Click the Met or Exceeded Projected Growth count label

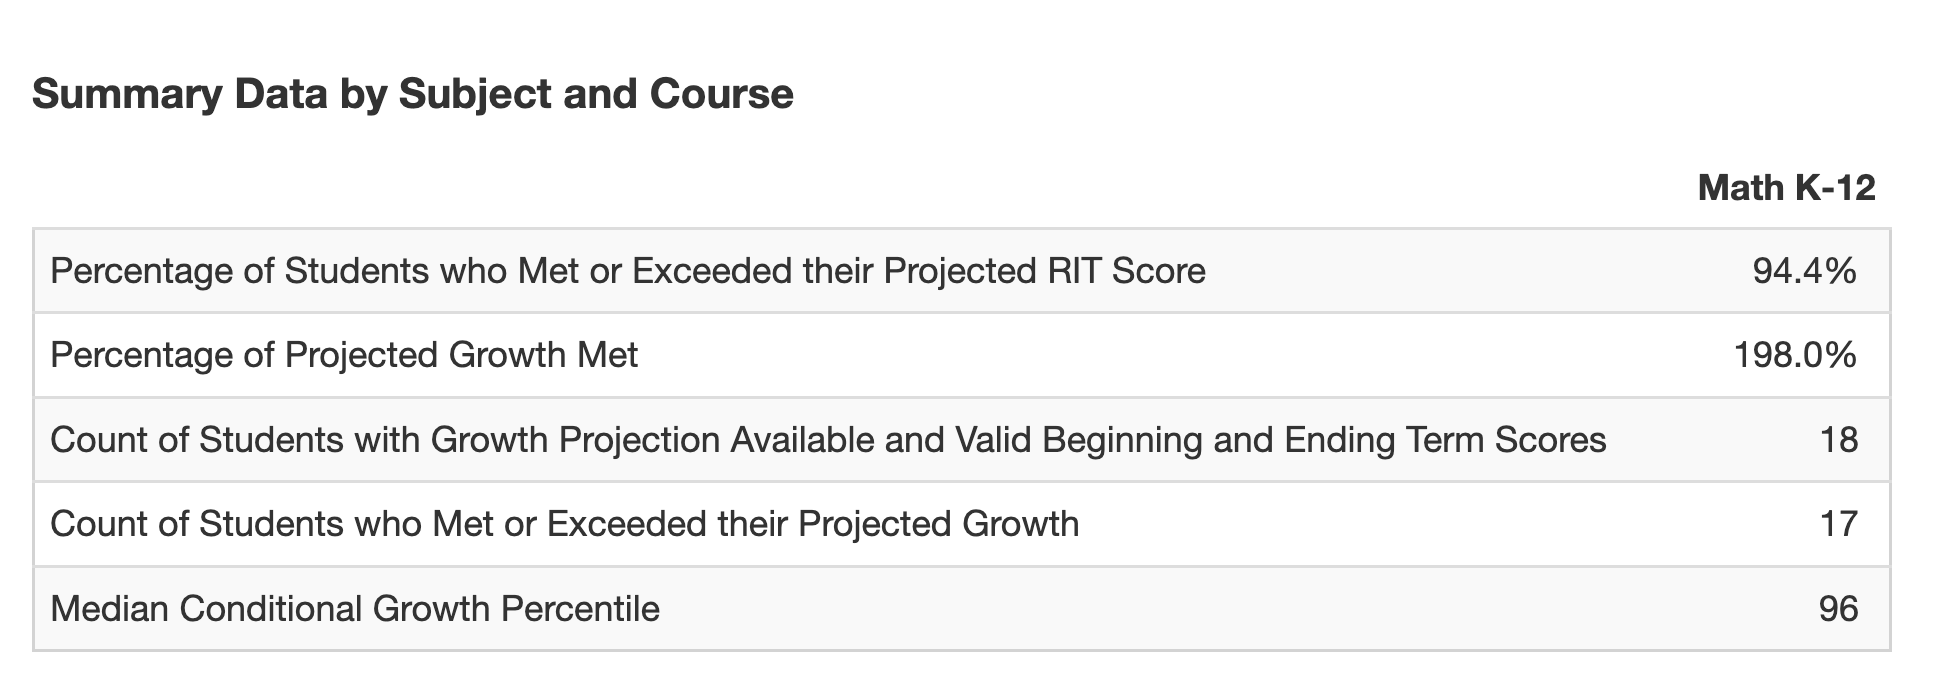[x=564, y=524]
